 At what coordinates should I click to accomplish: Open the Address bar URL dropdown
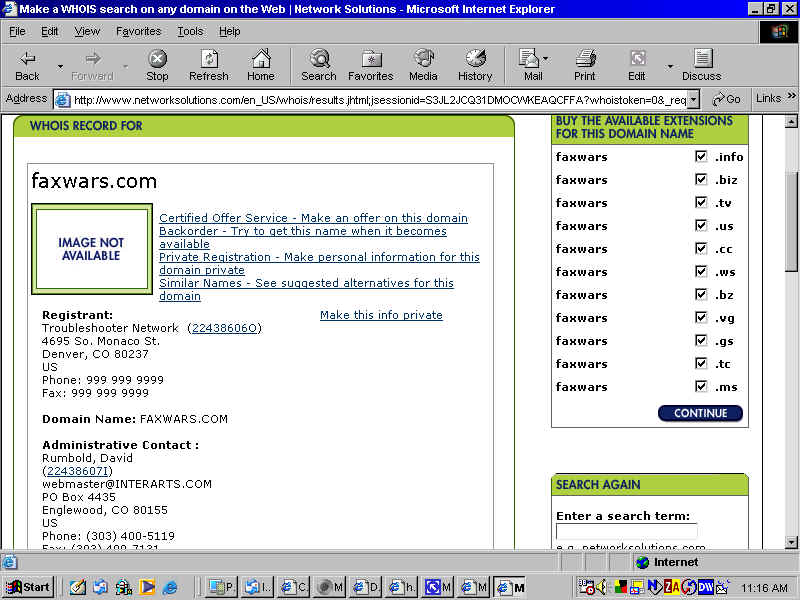693,100
